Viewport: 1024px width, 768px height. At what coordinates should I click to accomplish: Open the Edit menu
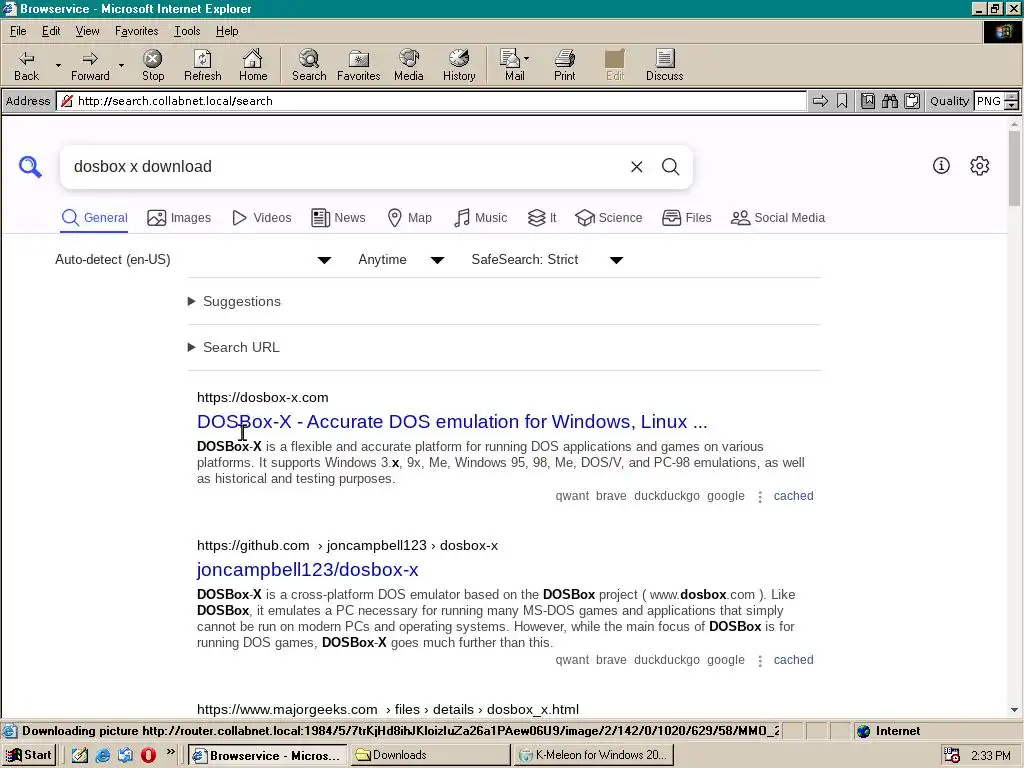click(x=51, y=31)
